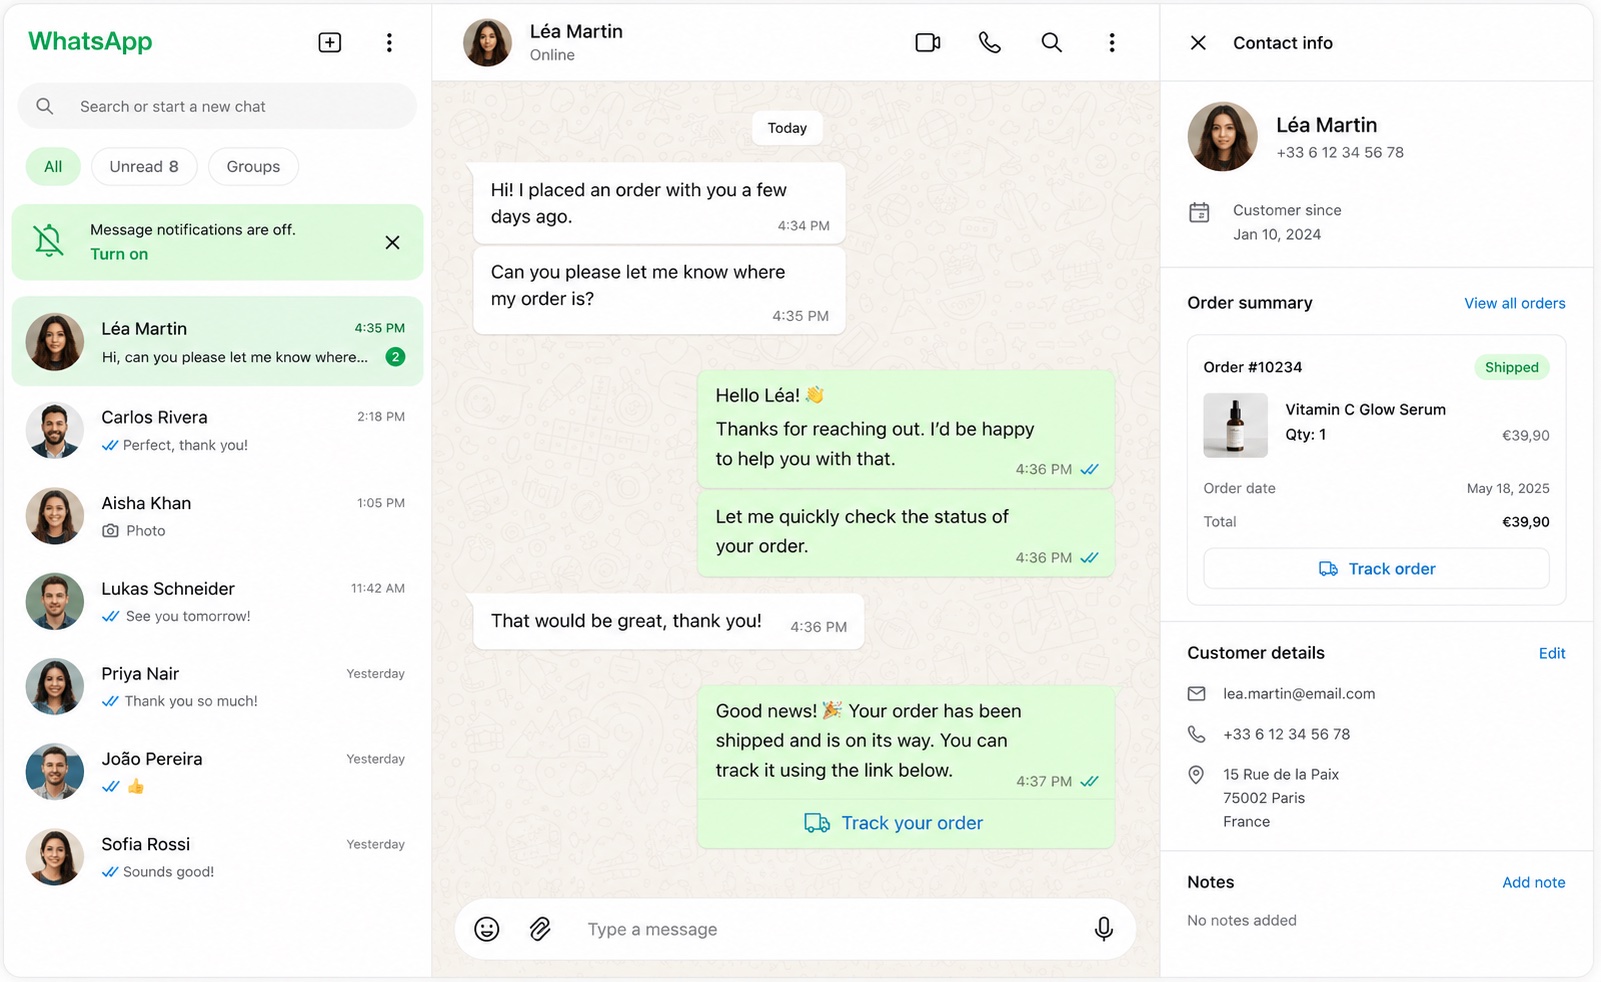The width and height of the screenshot is (1601, 982).
Task: Click the Total €39,90 amount
Action: click(x=1526, y=522)
